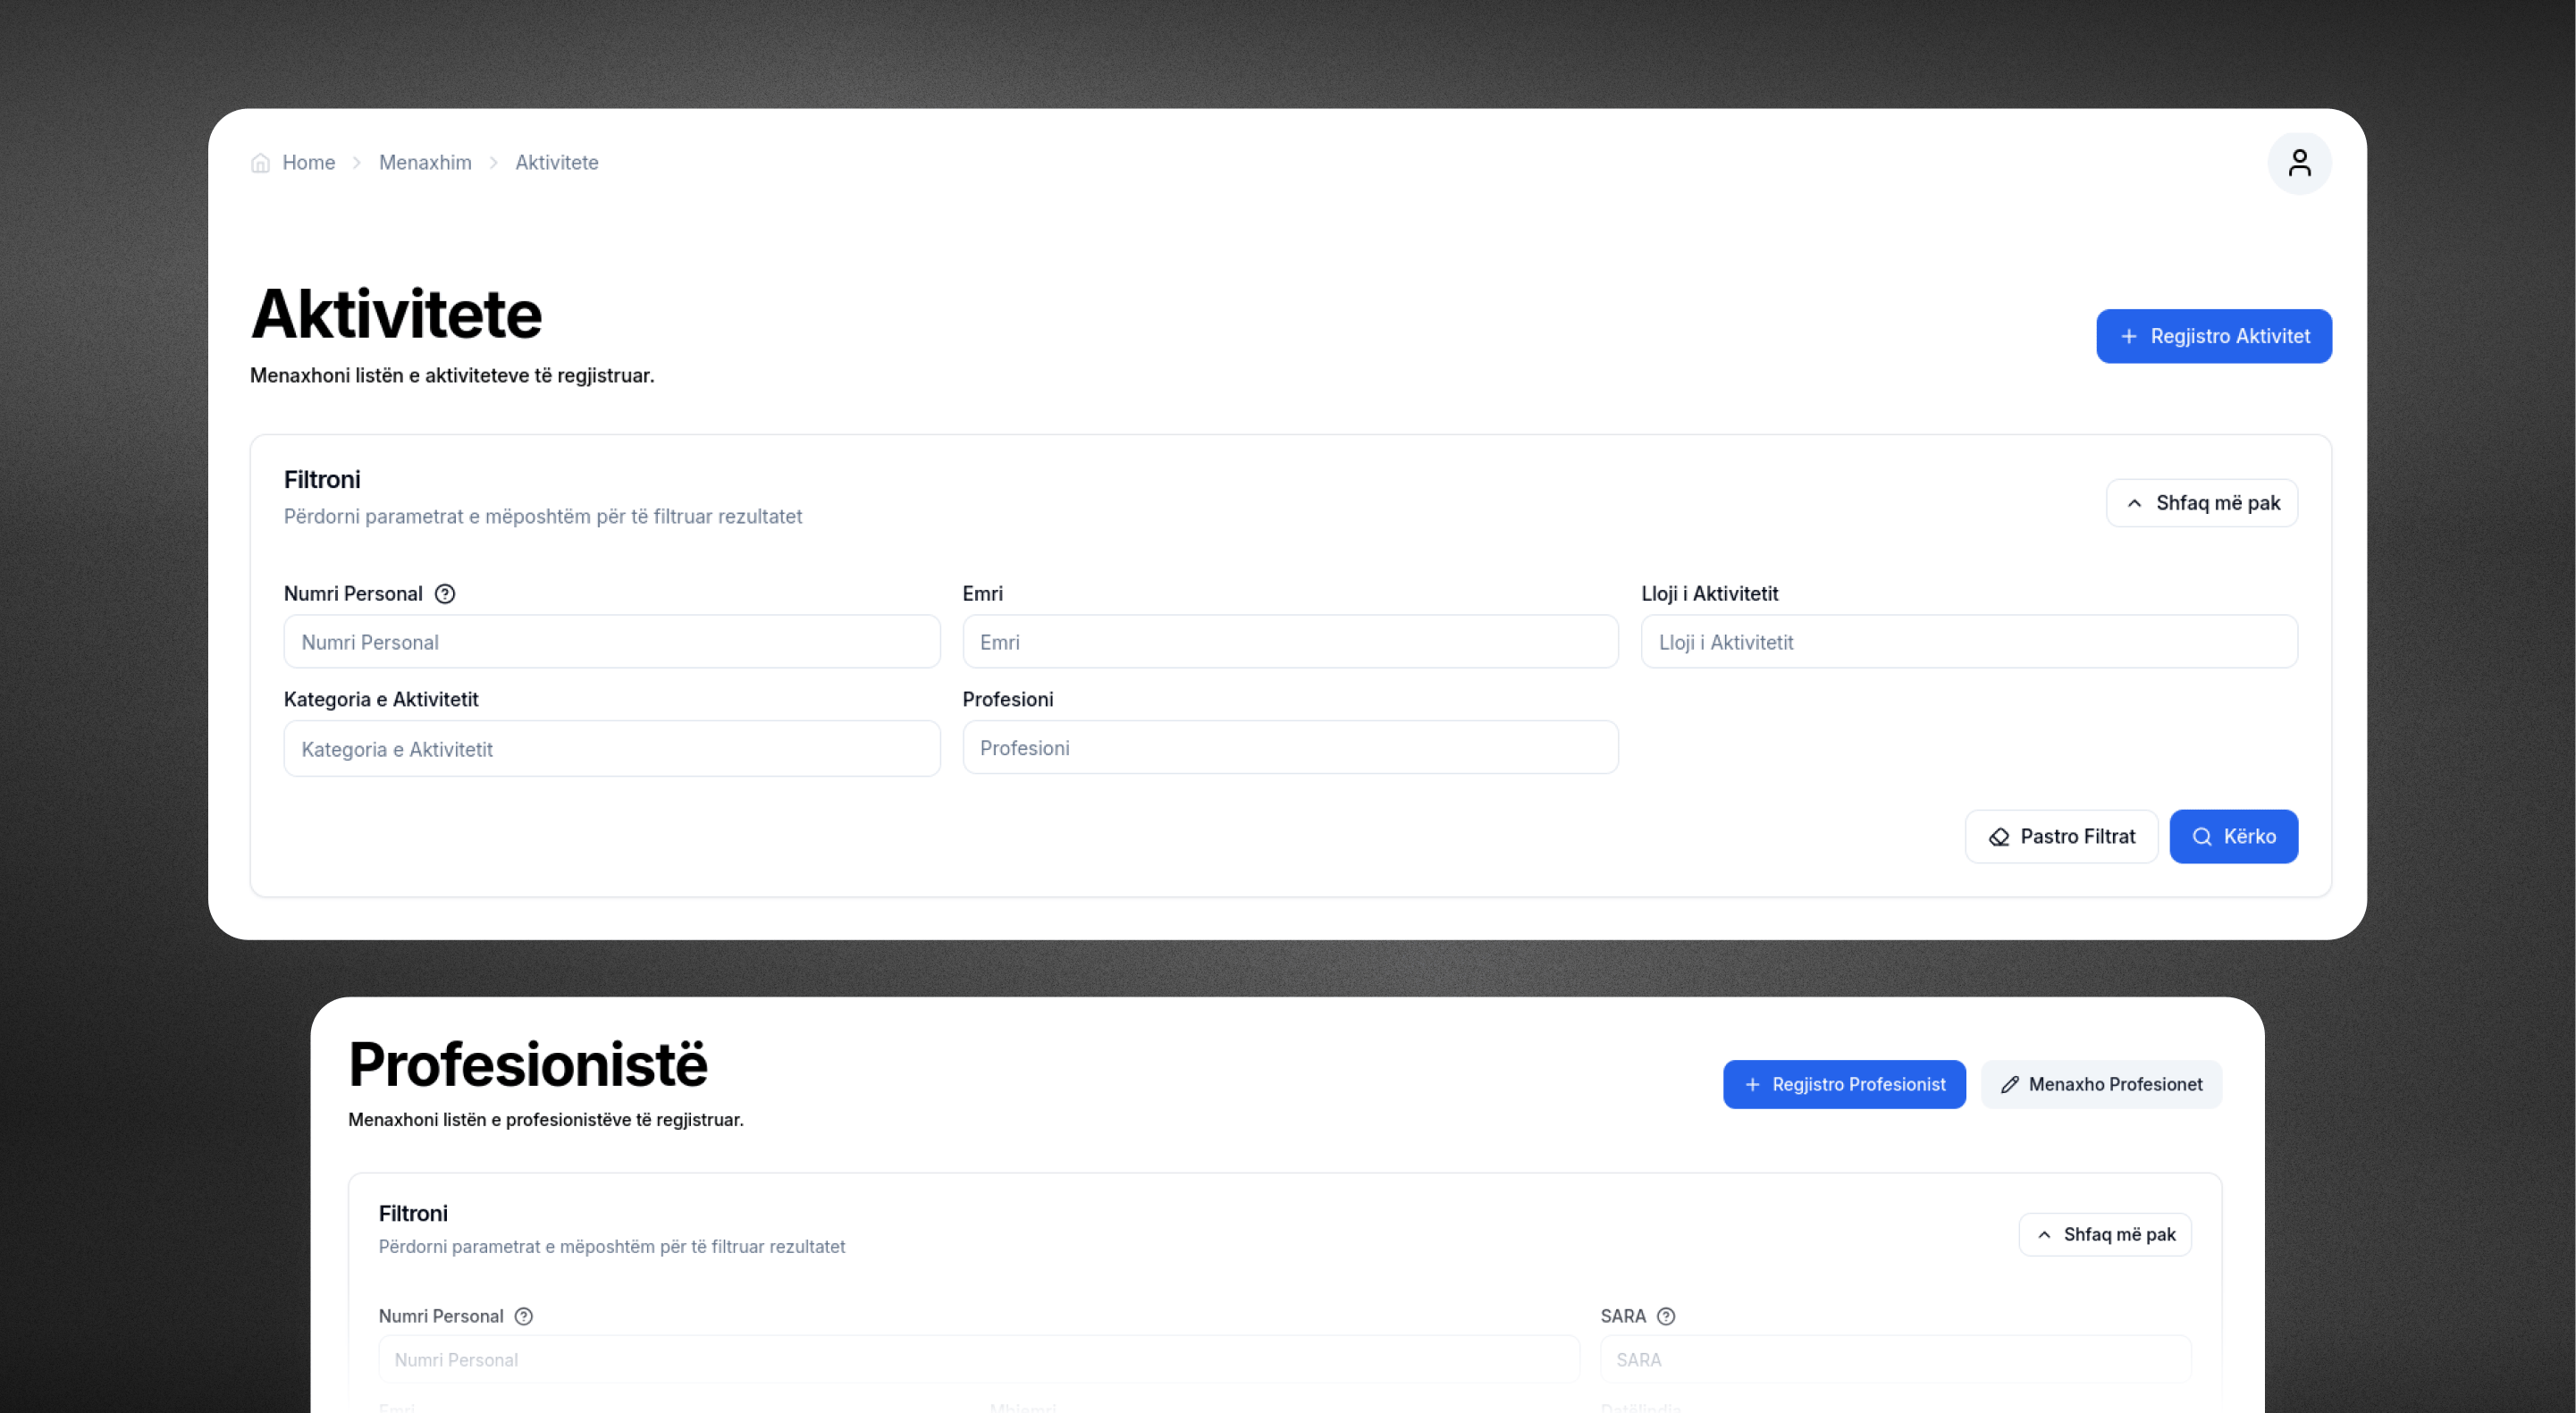Click the help icon next to Numri Personal in Aktivitete
This screenshot has width=2576, height=1413.
(x=445, y=594)
